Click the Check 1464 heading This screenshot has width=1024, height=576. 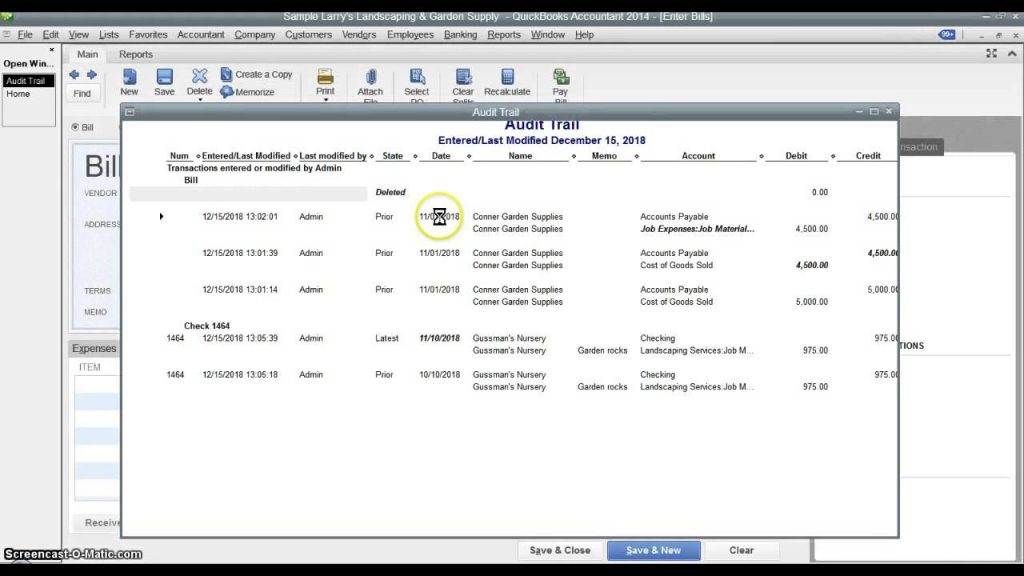click(207, 326)
